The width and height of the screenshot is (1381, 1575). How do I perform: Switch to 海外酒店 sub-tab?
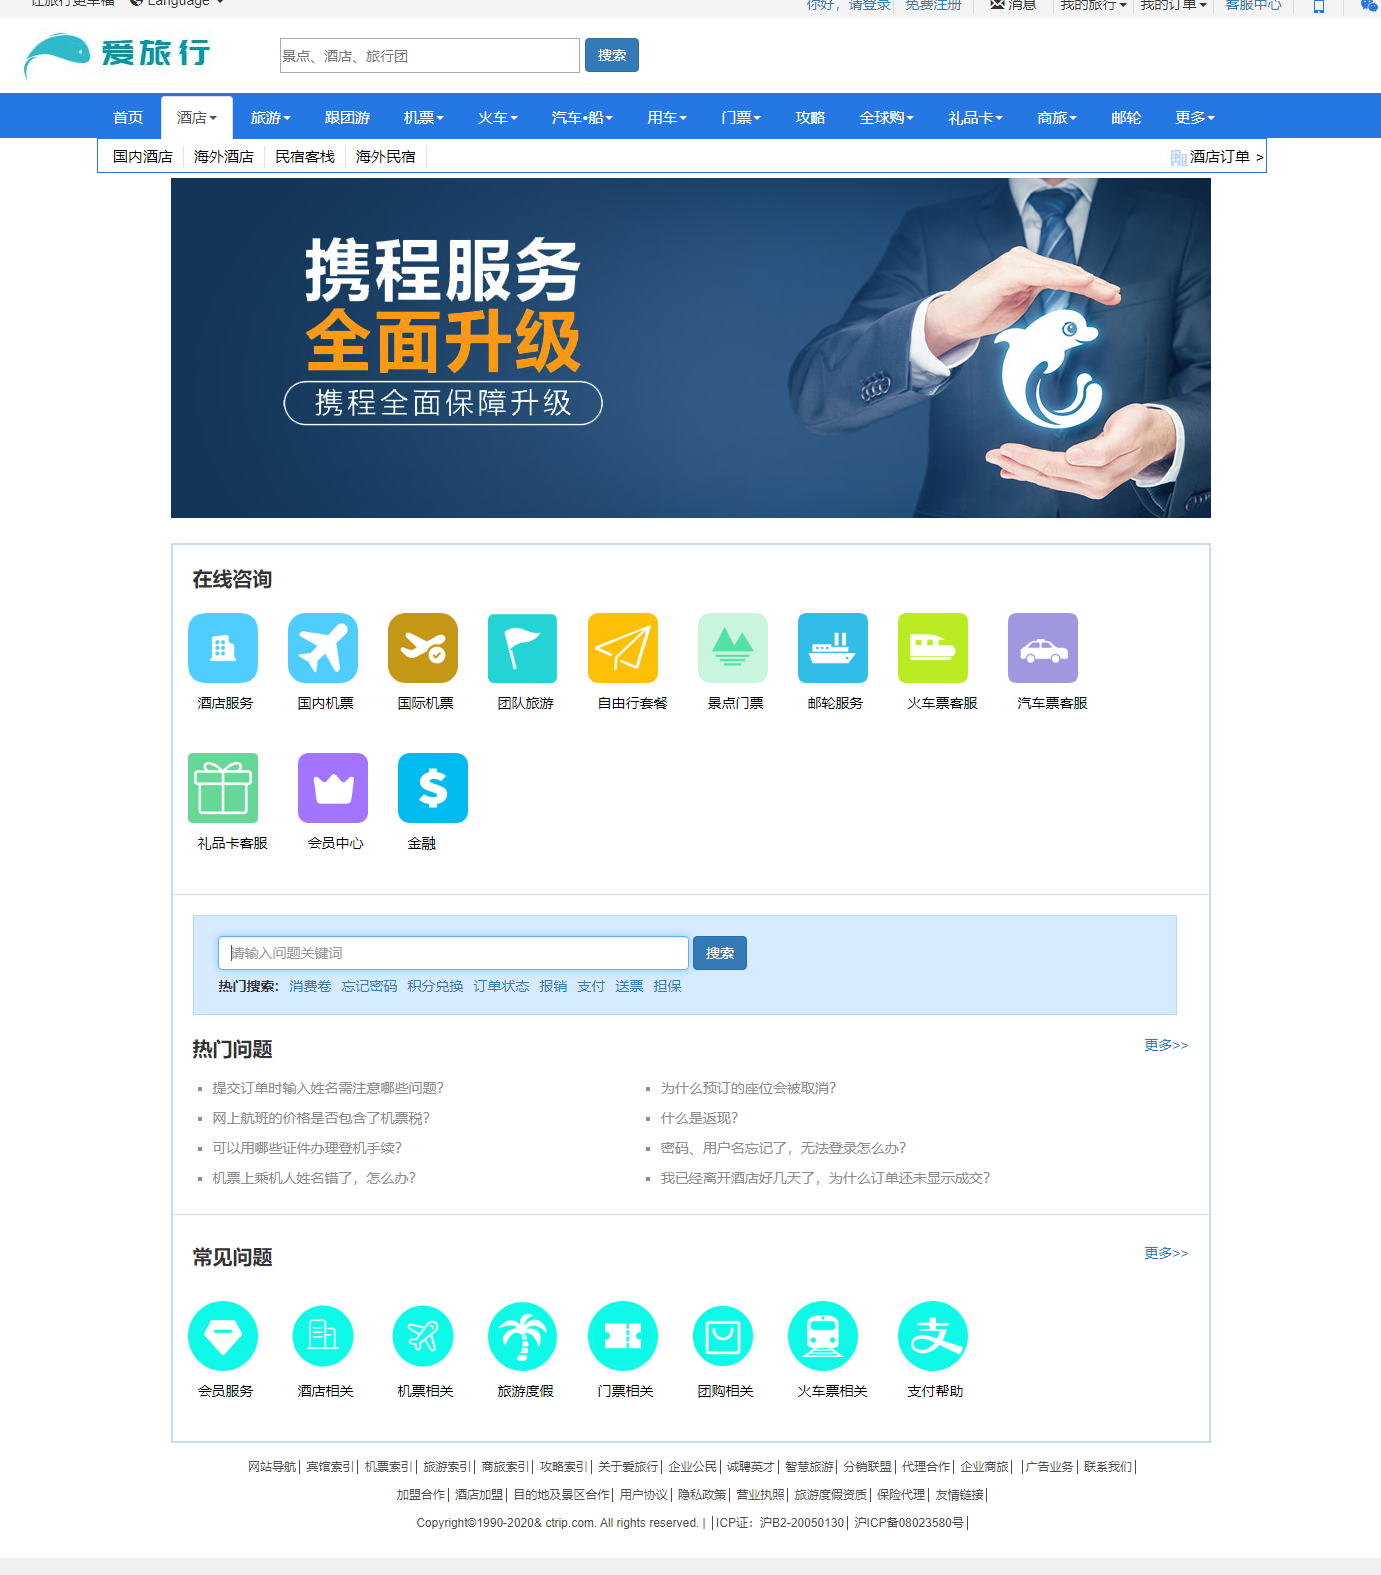pyautogui.click(x=224, y=157)
